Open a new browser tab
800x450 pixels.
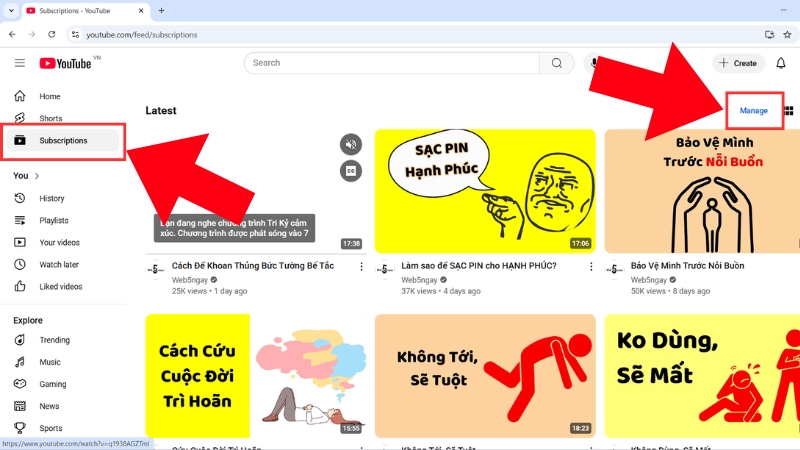[x=161, y=10]
